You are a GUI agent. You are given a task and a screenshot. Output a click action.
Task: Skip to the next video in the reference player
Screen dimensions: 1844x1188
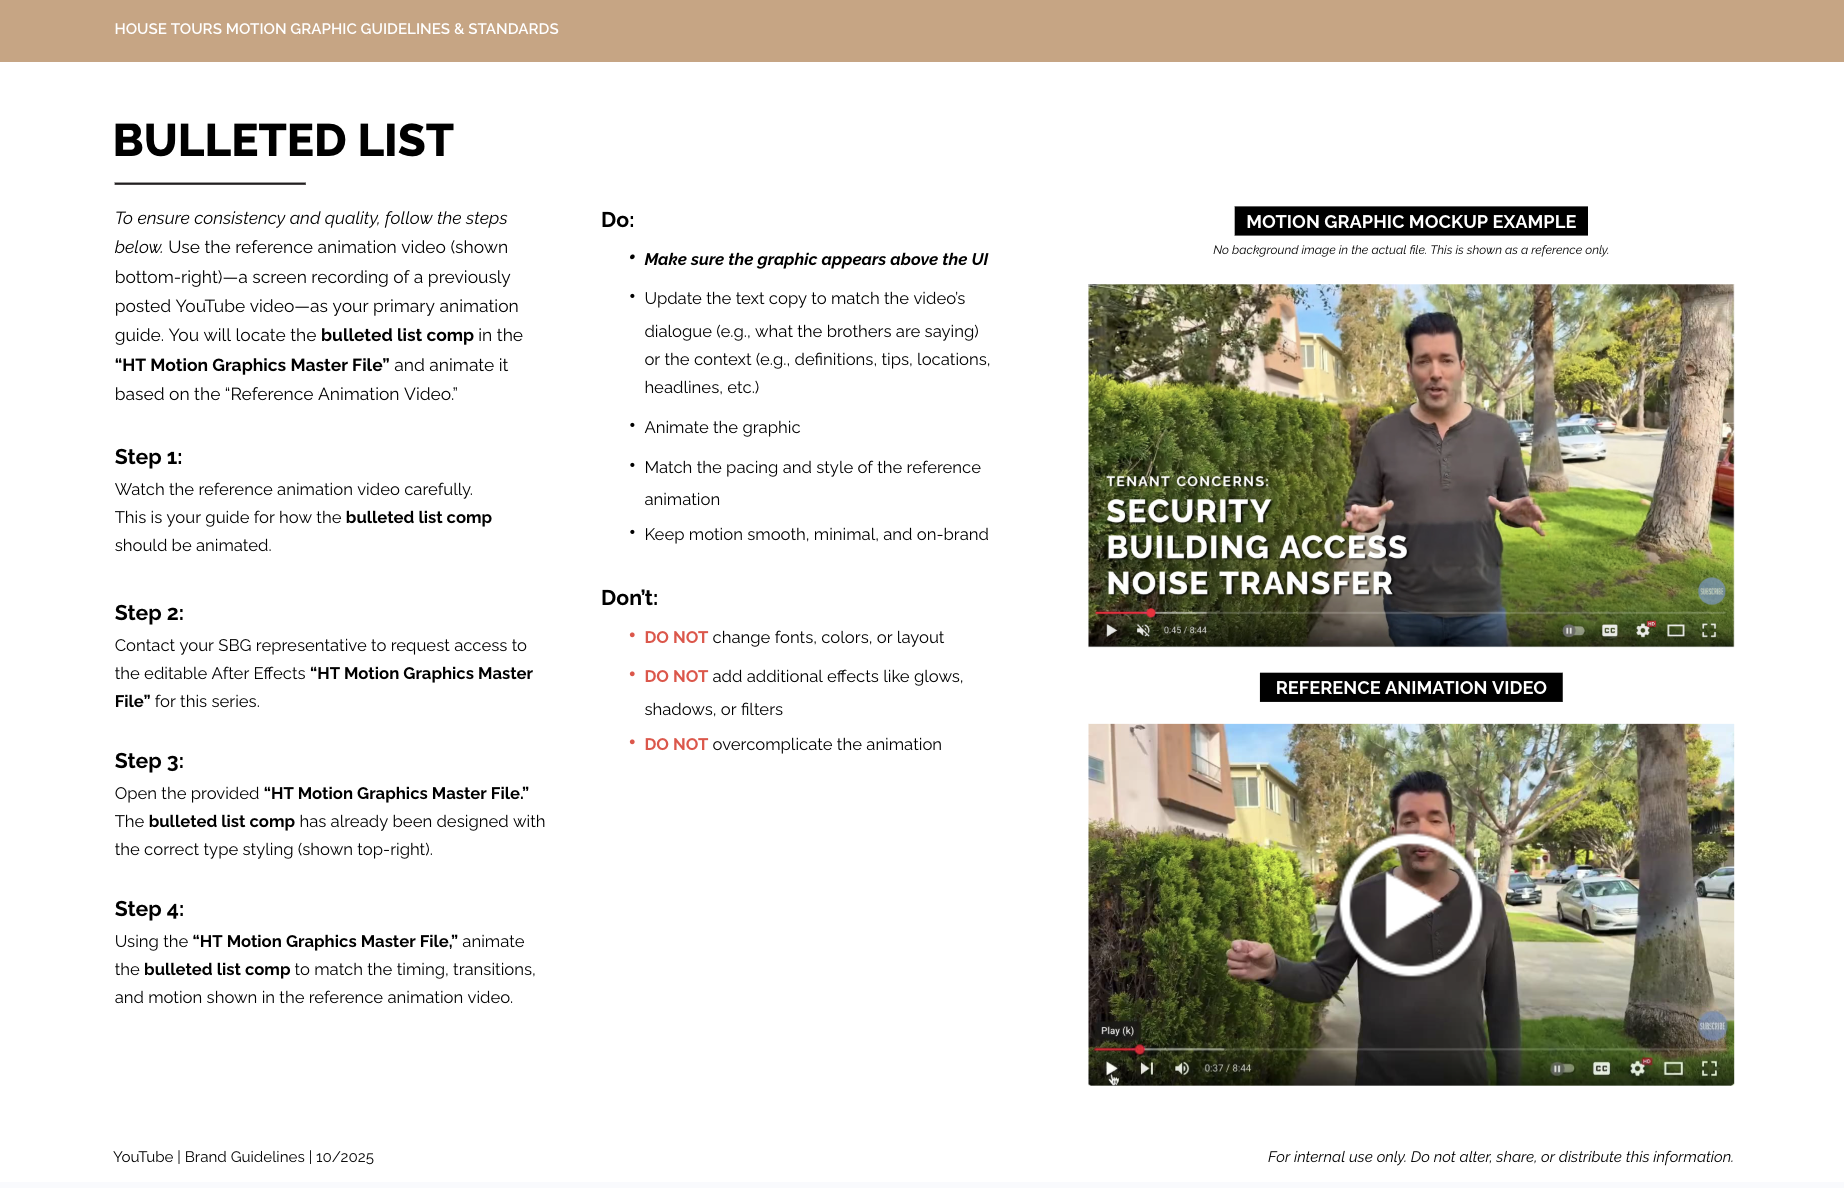1146,1069
